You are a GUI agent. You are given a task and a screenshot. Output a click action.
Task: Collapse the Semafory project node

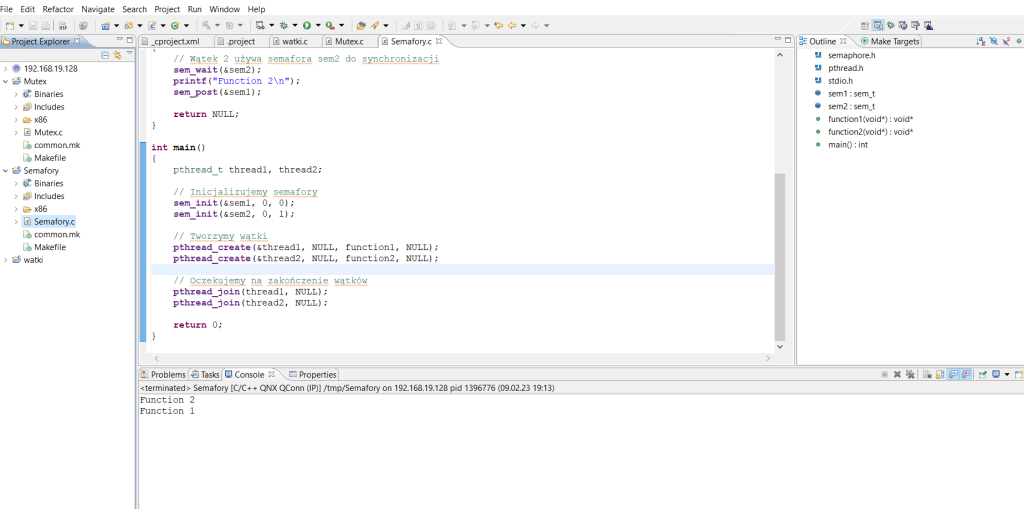pos(6,171)
